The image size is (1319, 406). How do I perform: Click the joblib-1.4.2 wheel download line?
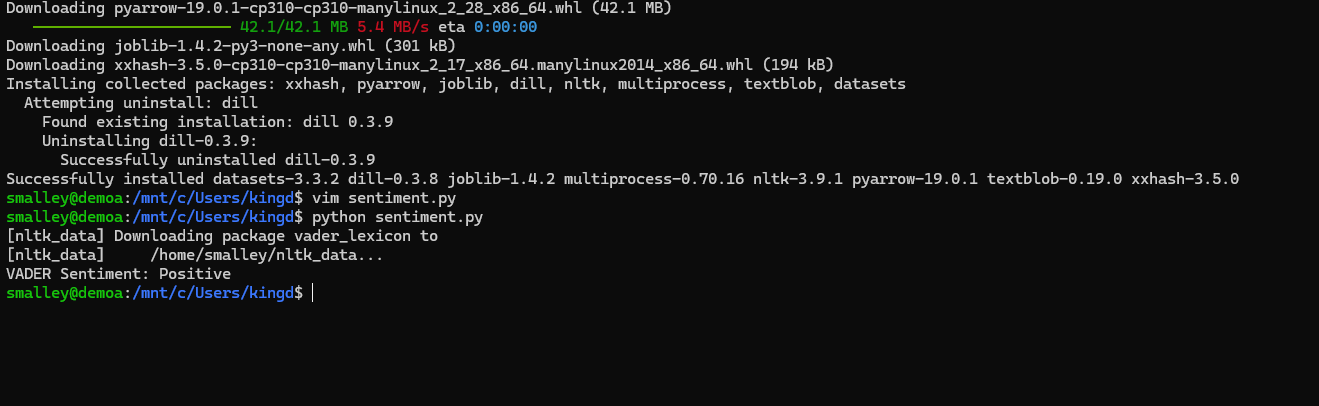(231, 46)
